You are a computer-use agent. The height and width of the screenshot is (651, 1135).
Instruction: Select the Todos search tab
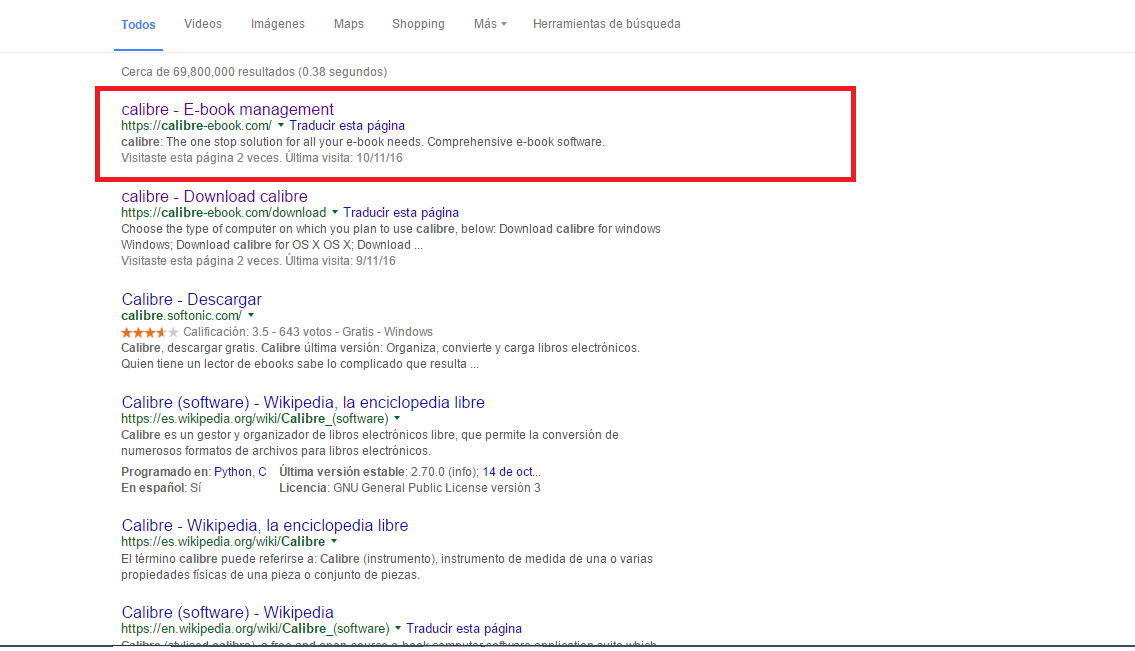coord(138,25)
